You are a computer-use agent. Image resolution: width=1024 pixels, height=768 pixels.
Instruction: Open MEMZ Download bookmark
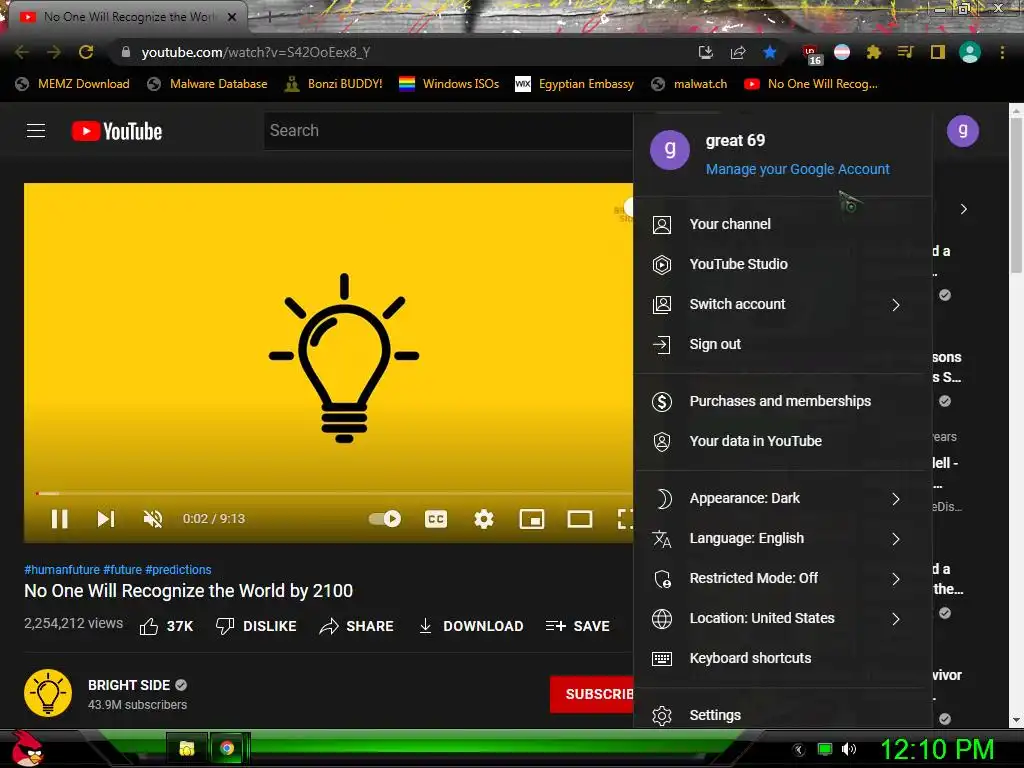[x=72, y=84]
